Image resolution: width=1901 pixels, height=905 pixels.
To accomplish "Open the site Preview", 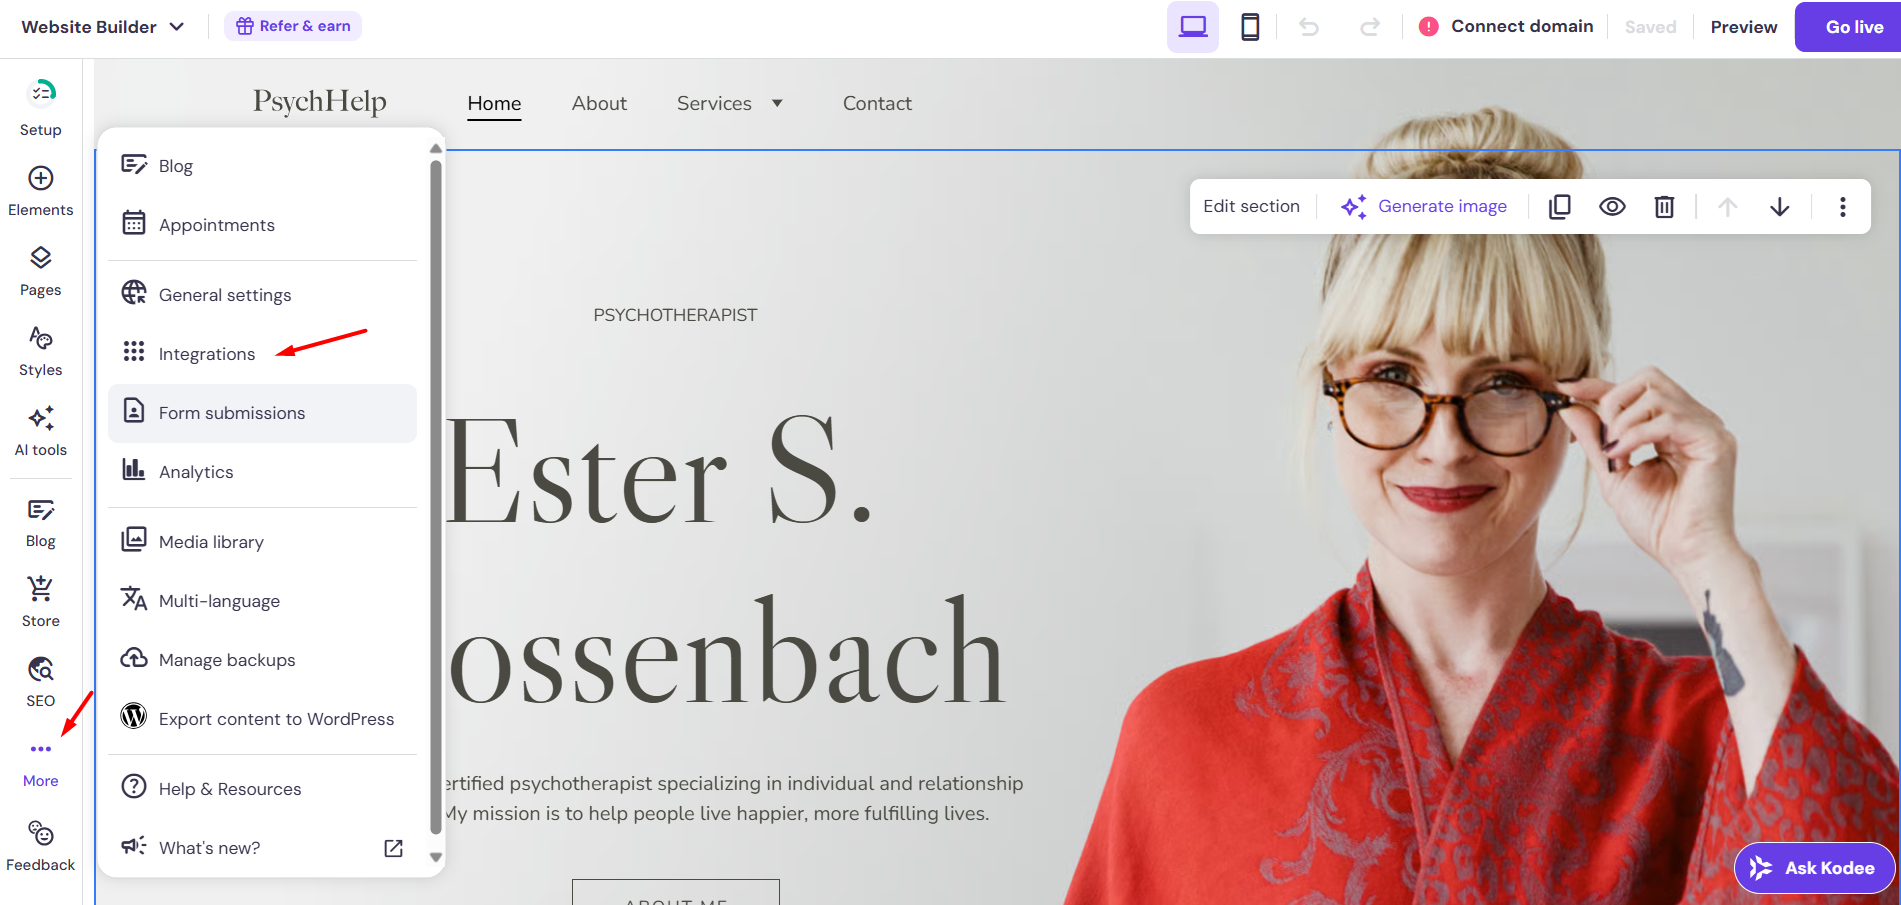I will click(x=1743, y=27).
